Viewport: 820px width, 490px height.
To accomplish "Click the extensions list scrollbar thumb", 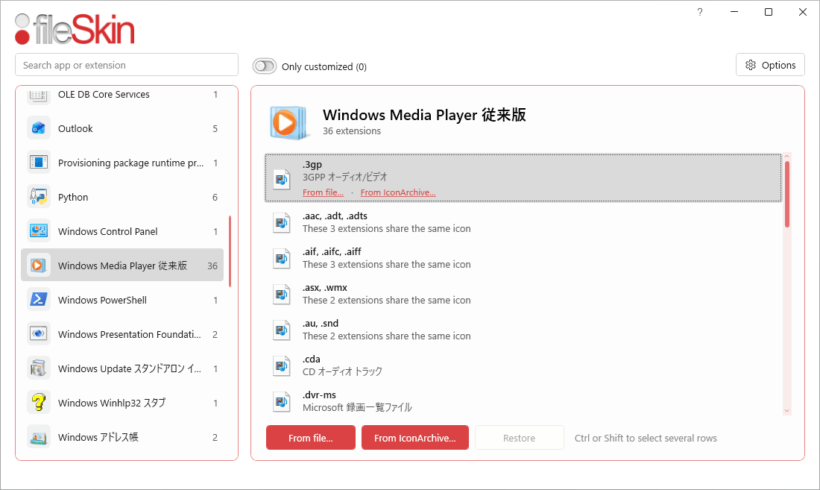I will click(x=787, y=194).
